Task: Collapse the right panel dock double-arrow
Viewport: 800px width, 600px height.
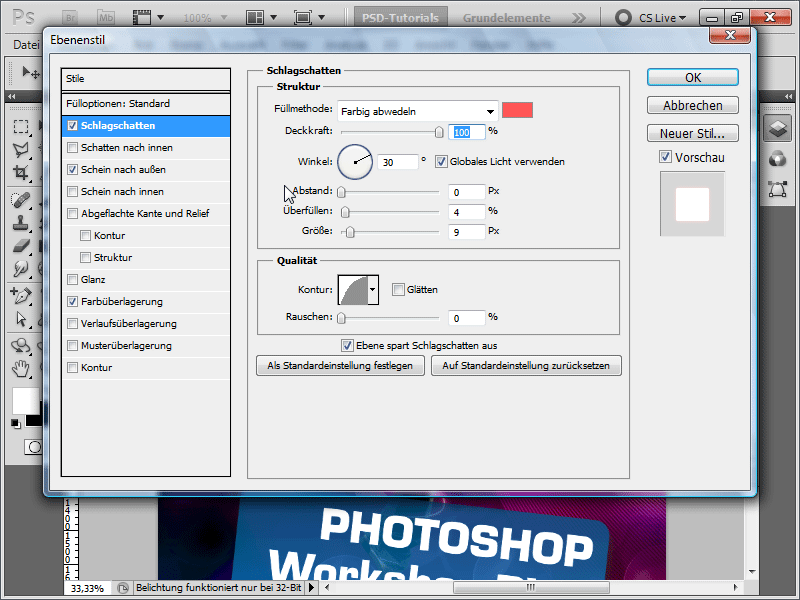Action: click(788, 96)
